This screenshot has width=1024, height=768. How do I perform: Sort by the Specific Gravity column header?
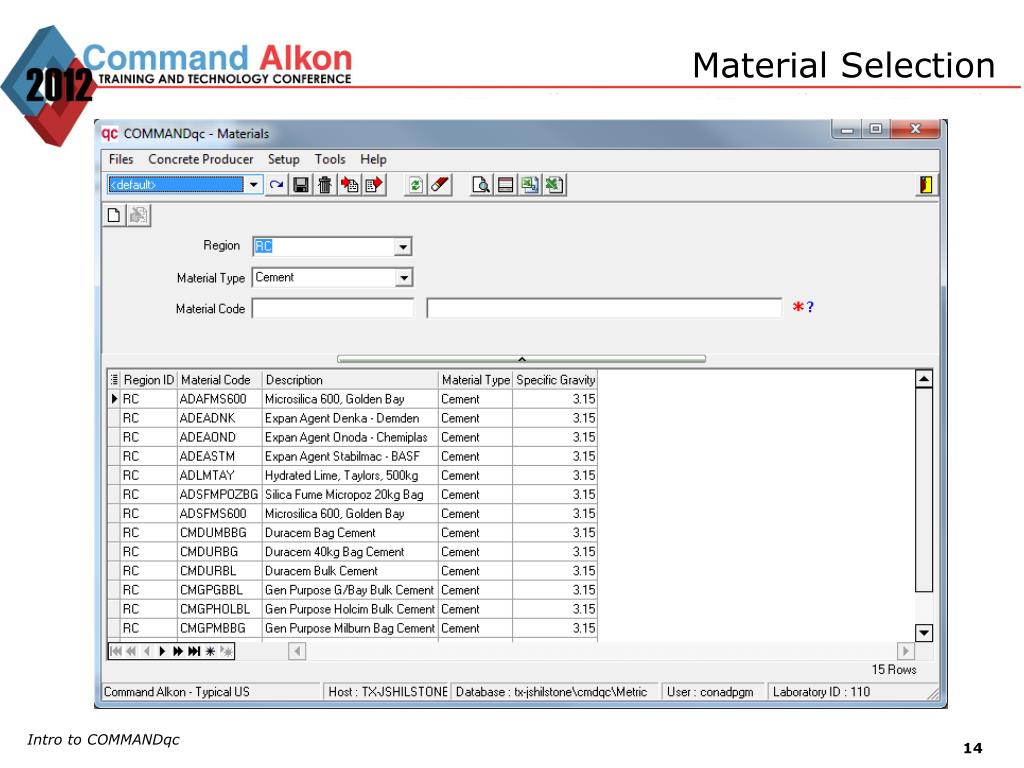click(555, 380)
